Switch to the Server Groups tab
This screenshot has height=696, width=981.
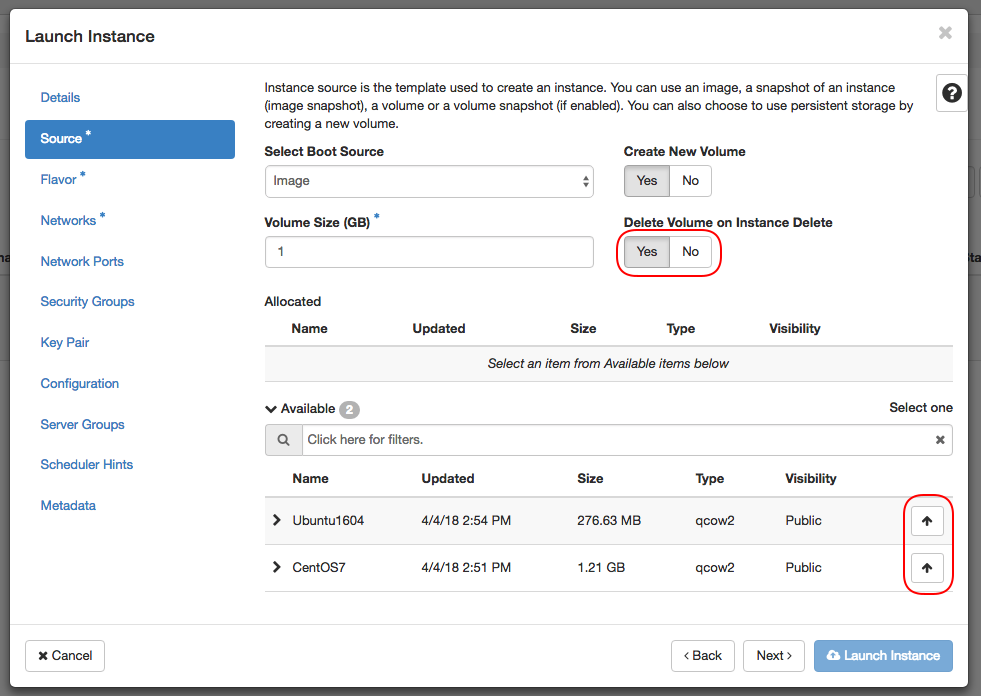pos(82,424)
